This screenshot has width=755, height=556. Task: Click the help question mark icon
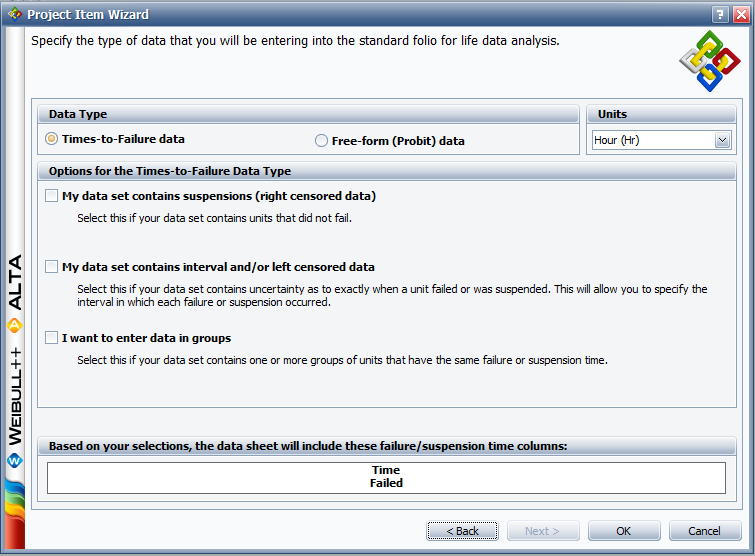(x=720, y=14)
